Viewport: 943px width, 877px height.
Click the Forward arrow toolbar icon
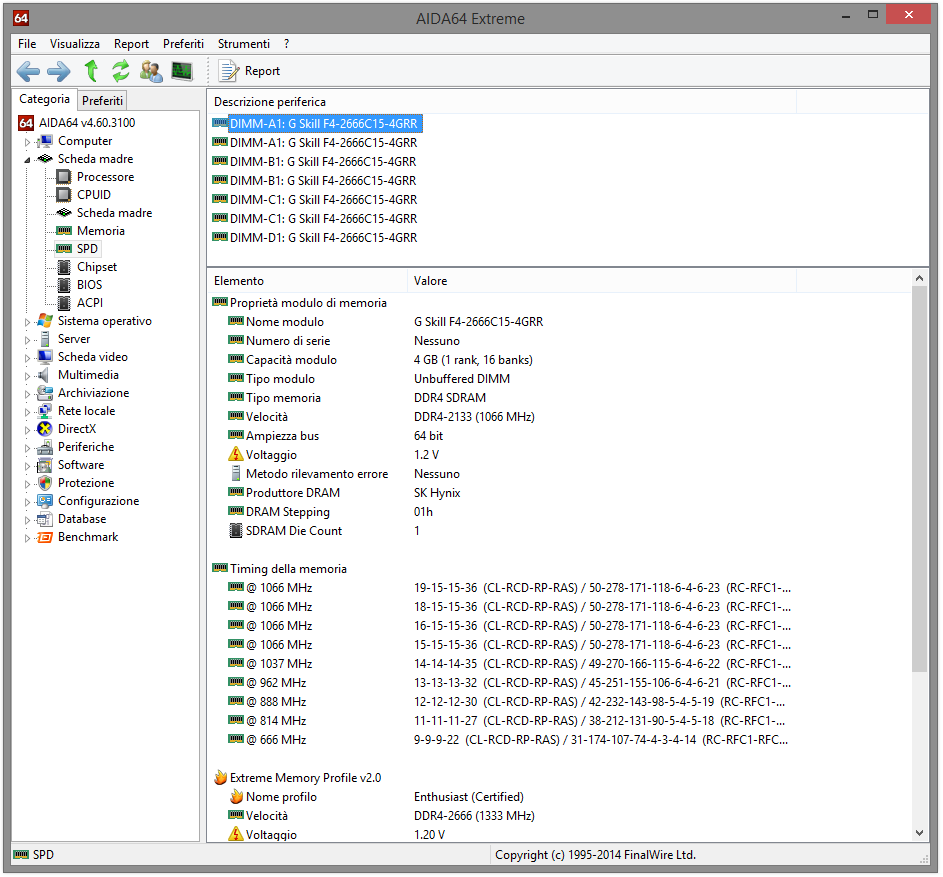(58, 71)
